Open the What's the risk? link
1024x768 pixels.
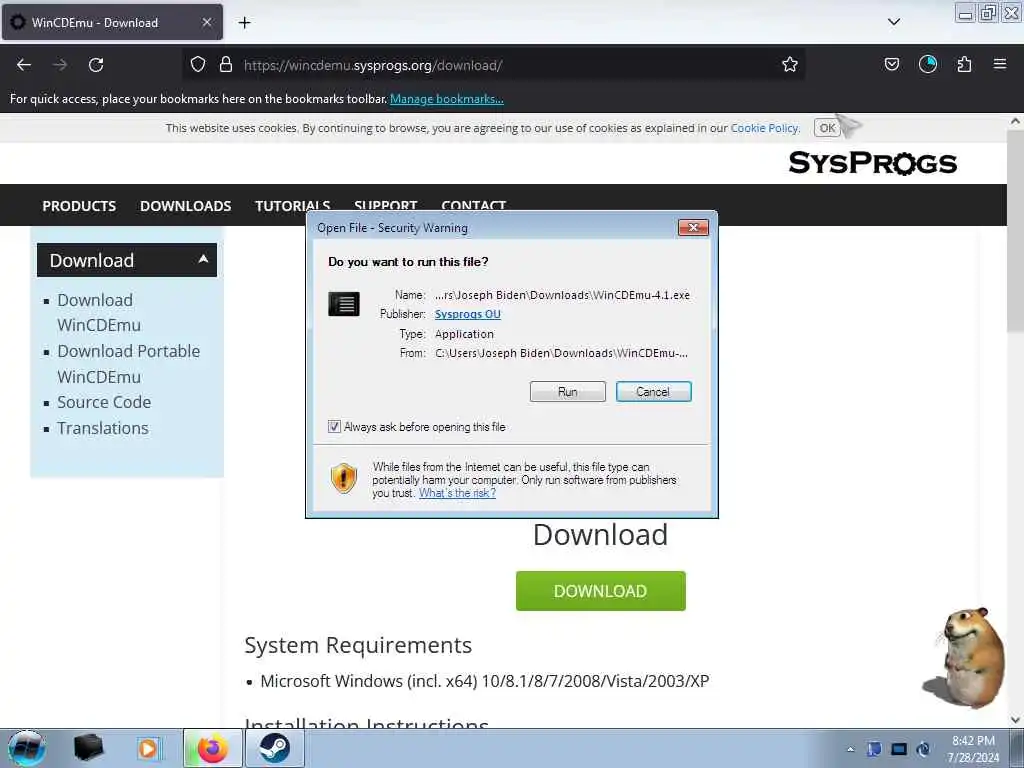click(x=457, y=493)
